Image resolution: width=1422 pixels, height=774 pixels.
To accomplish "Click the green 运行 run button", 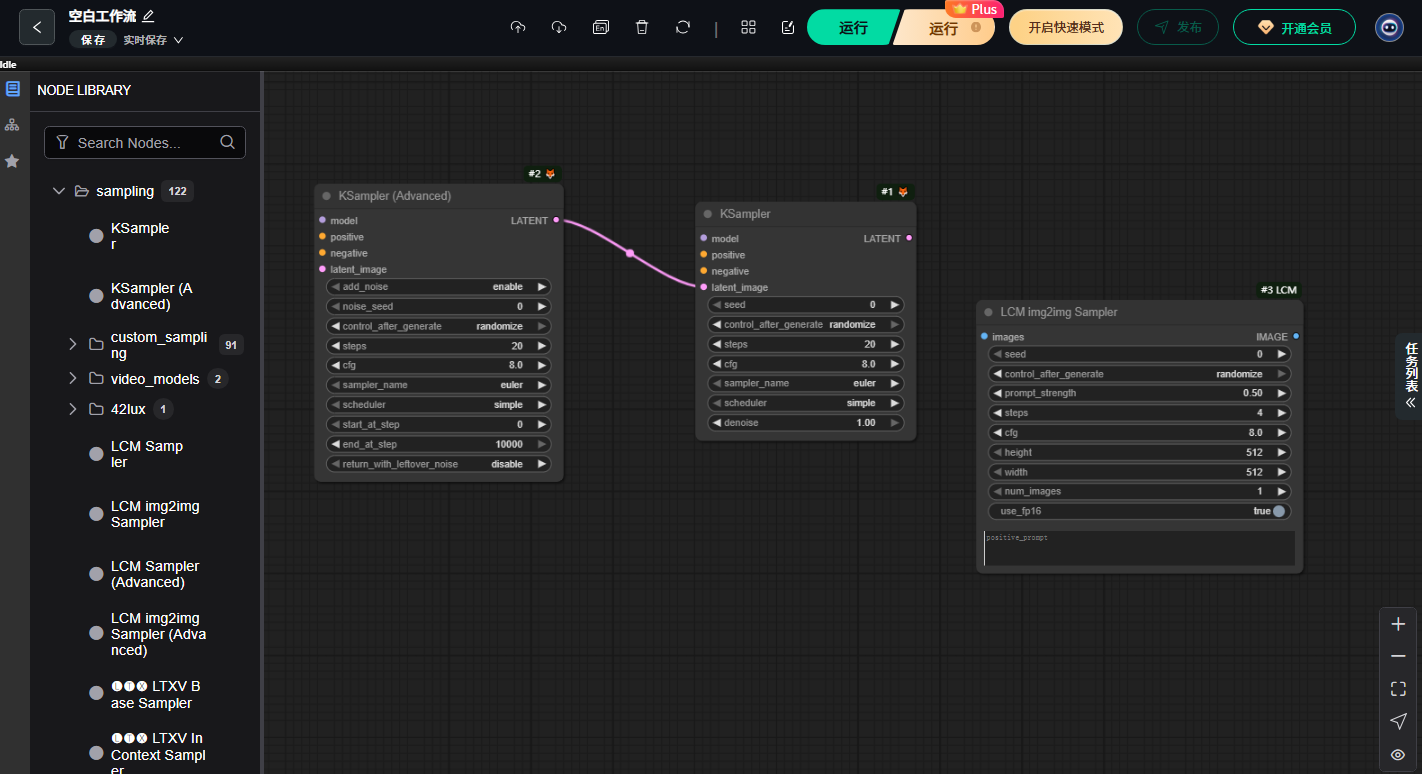I will click(x=851, y=27).
